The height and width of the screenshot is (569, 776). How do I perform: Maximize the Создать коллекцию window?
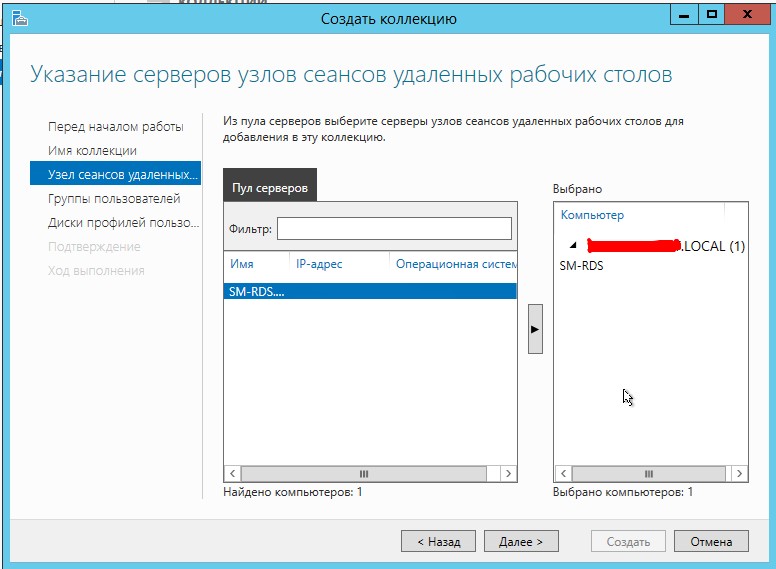coord(712,17)
